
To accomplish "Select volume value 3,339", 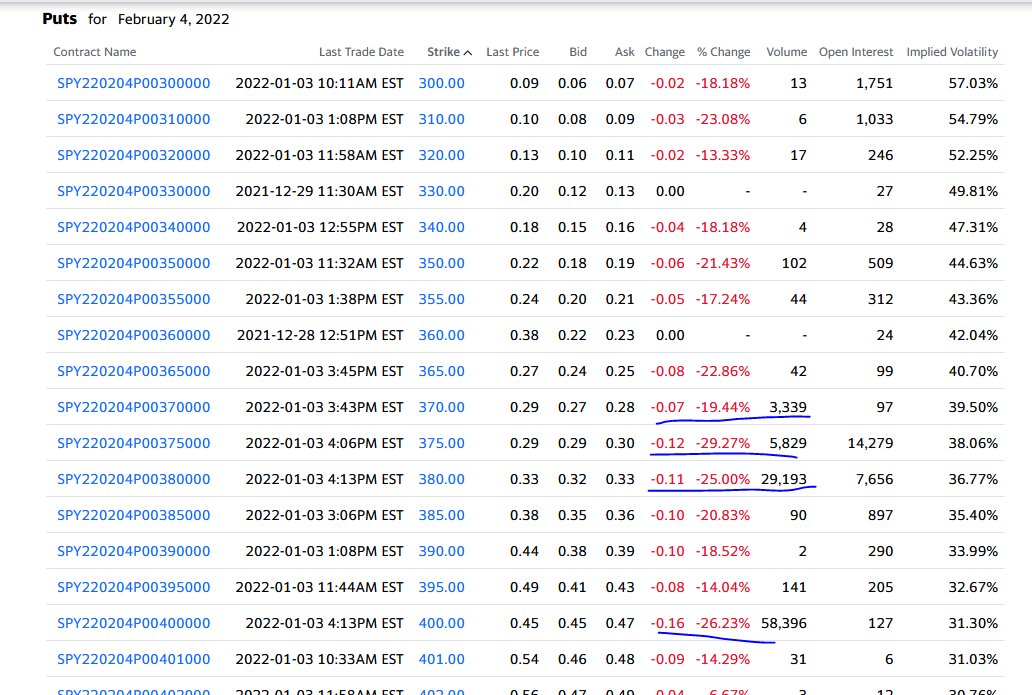I will coord(788,407).
